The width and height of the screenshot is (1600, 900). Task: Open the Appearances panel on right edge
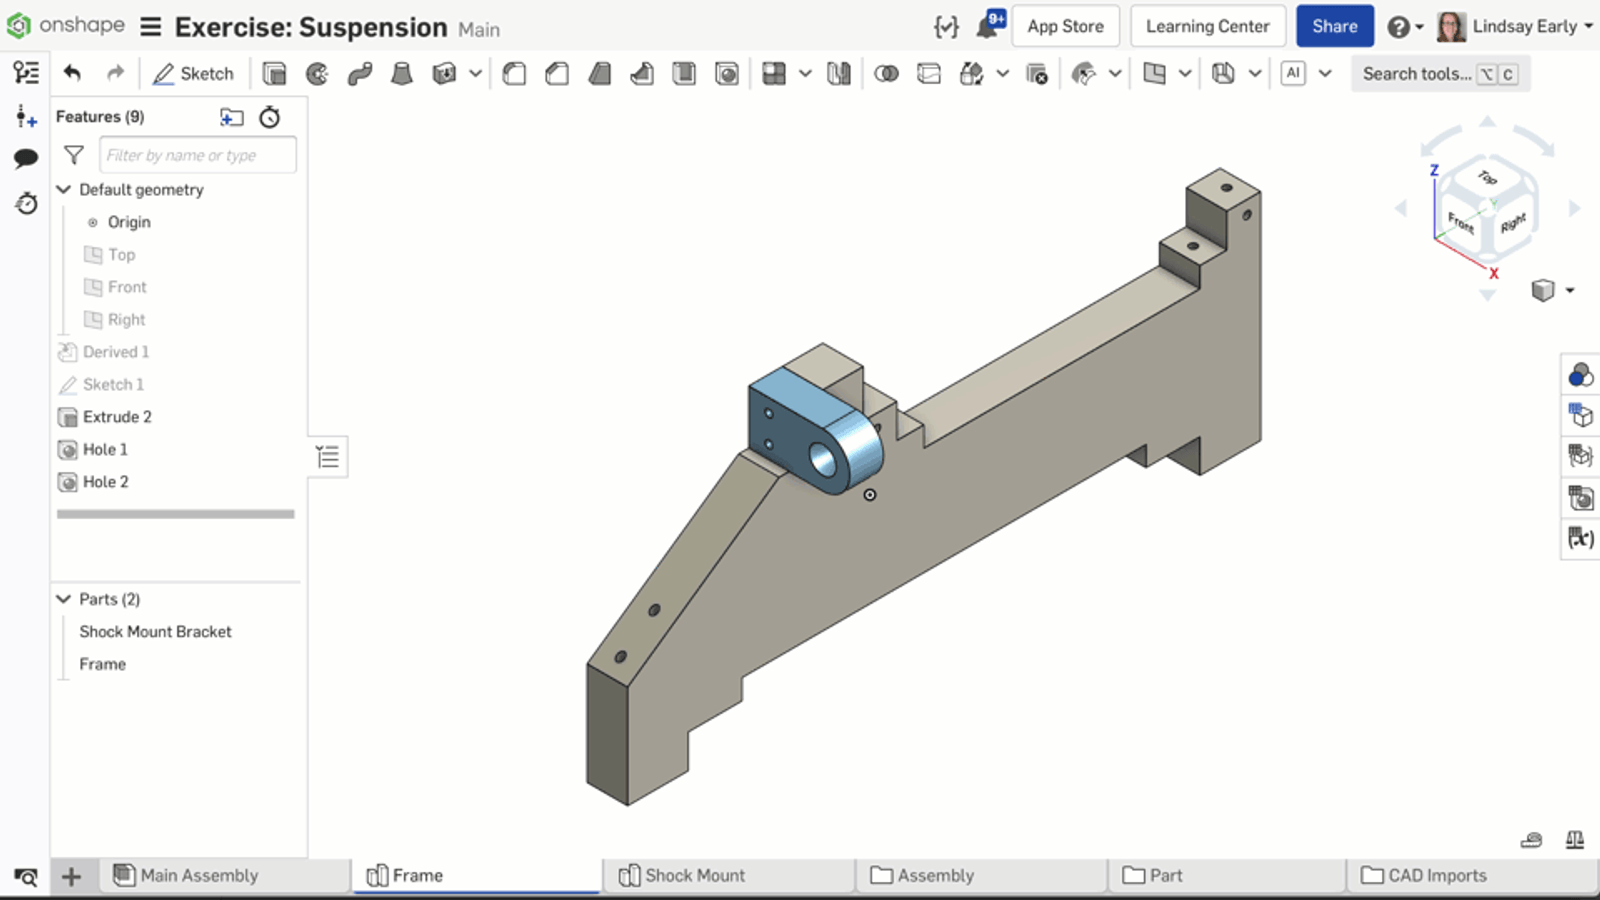(1580, 375)
